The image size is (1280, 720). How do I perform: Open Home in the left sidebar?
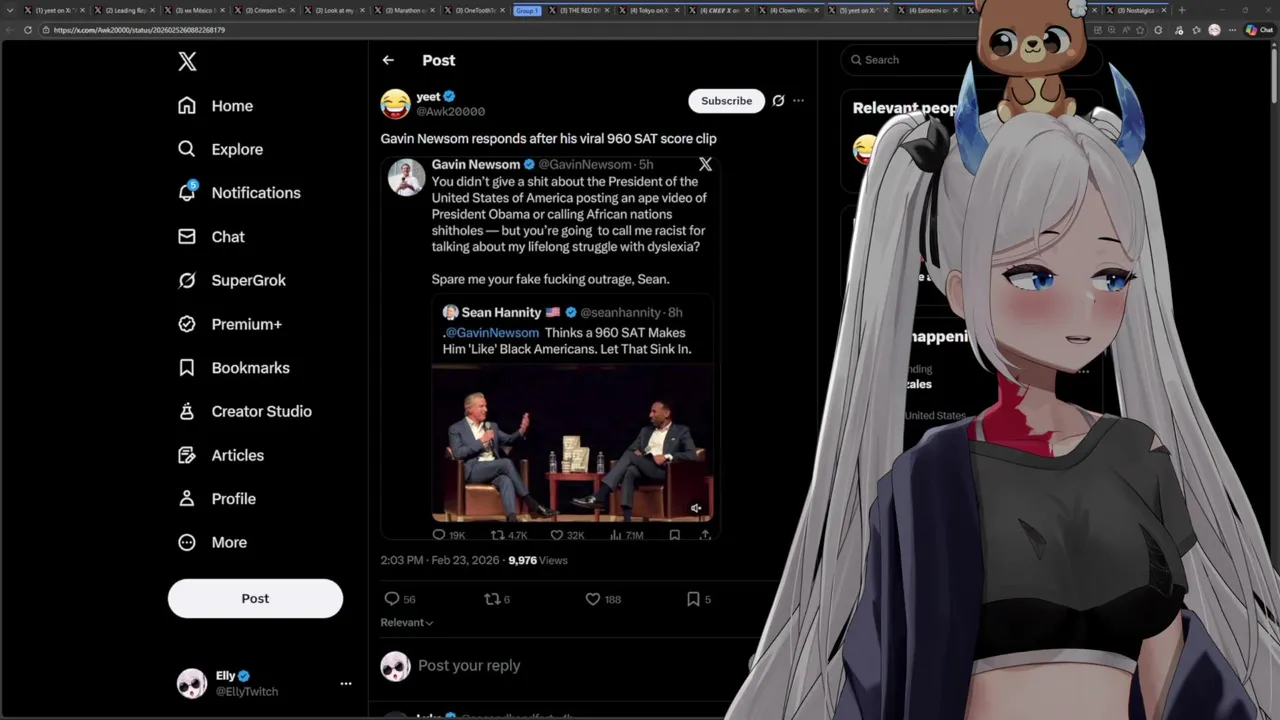pos(215,106)
